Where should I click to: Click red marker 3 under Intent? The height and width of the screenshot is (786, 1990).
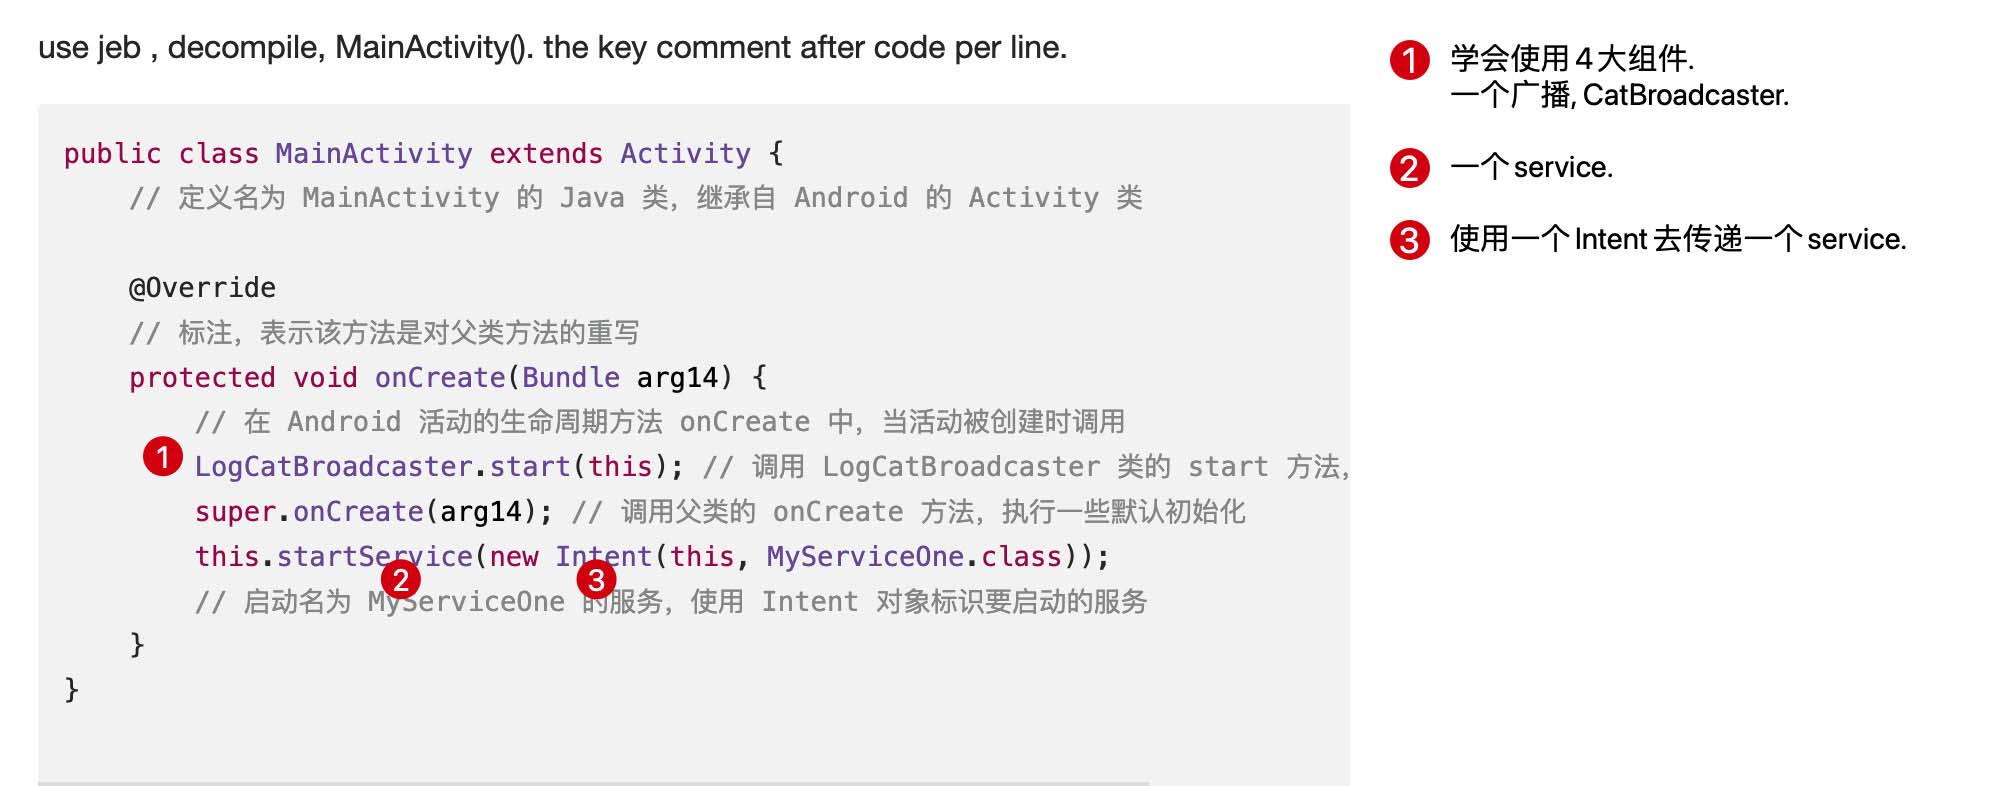[x=596, y=579]
